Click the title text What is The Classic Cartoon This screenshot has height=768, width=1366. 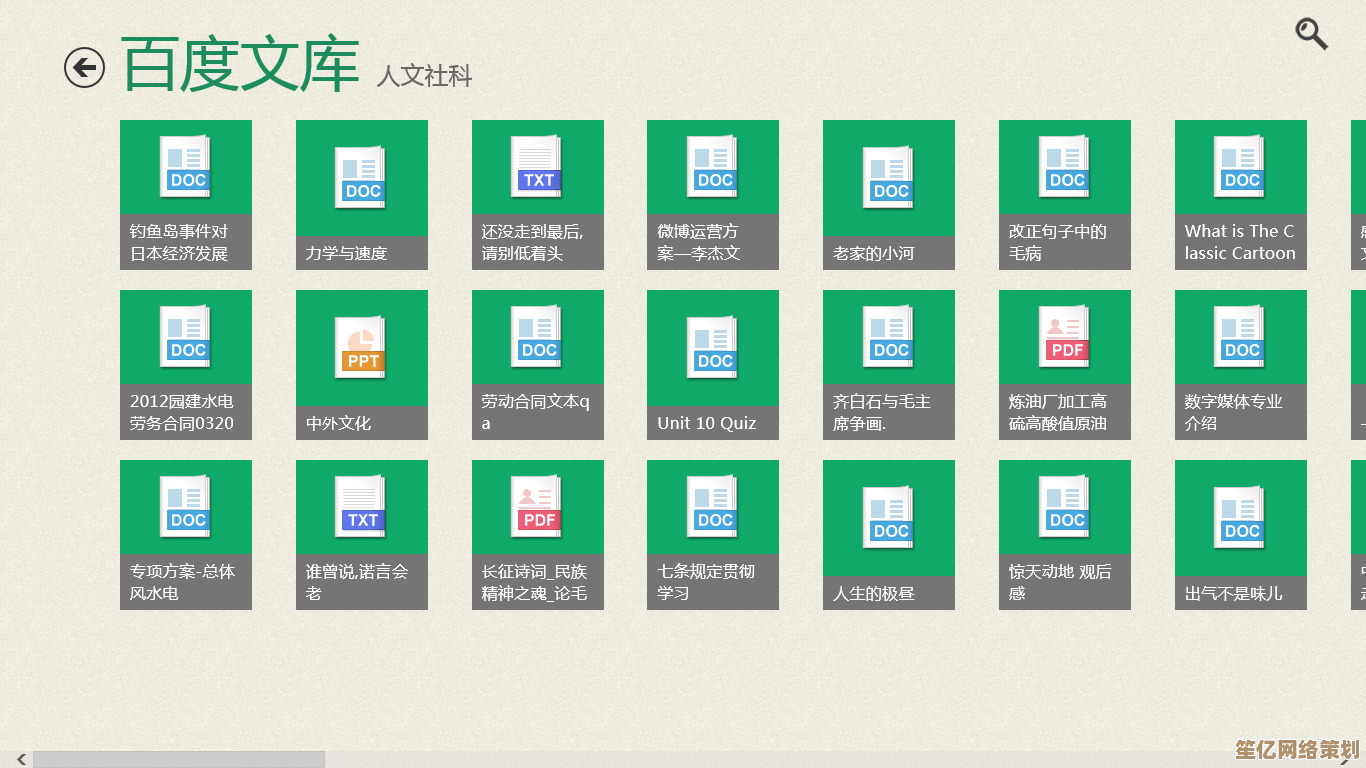1240,242
